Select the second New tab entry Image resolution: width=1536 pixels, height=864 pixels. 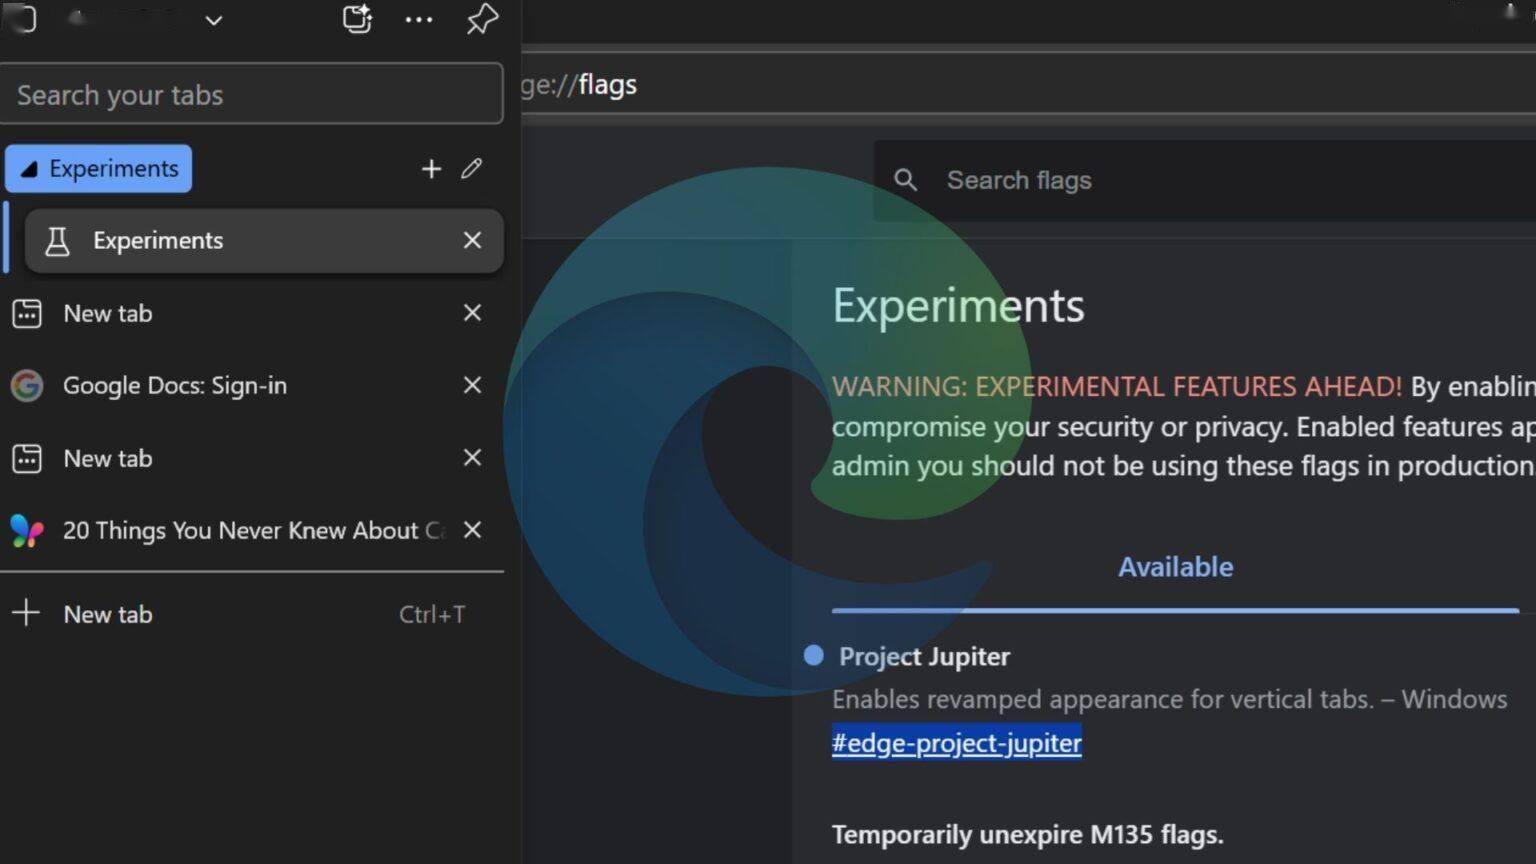tap(251, 458)
